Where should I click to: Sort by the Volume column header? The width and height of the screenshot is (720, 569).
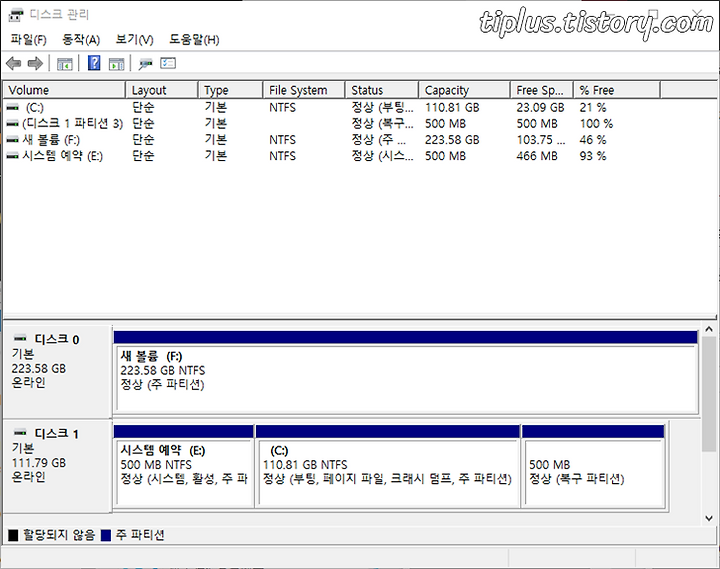tap(64, 90)
